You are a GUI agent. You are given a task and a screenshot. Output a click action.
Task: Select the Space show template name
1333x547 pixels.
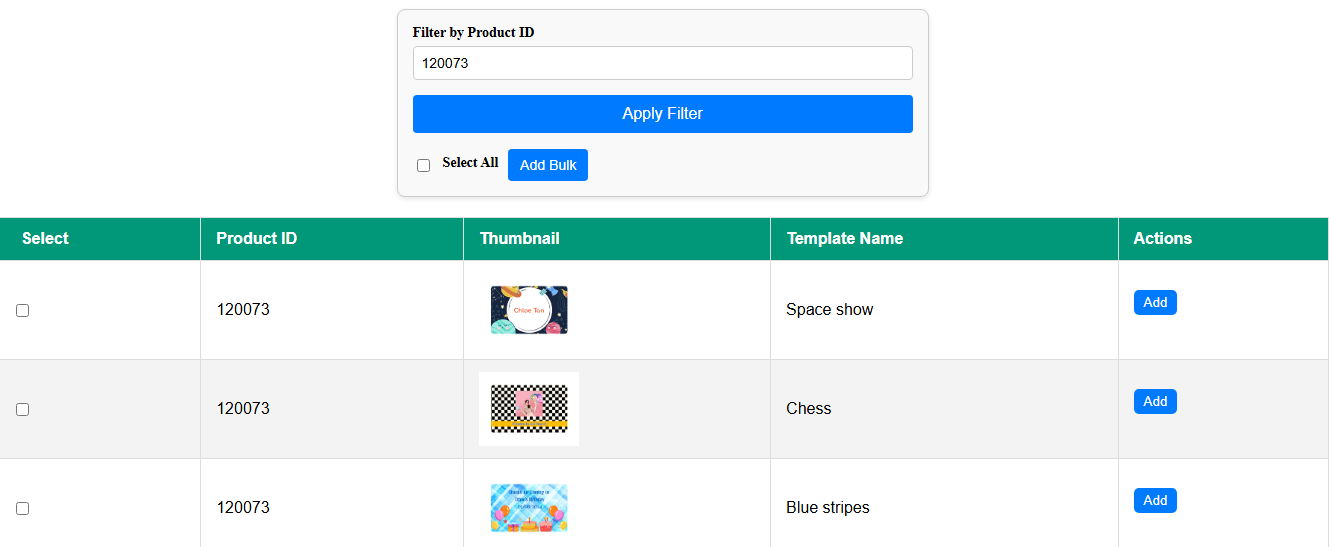pos(829,310)
